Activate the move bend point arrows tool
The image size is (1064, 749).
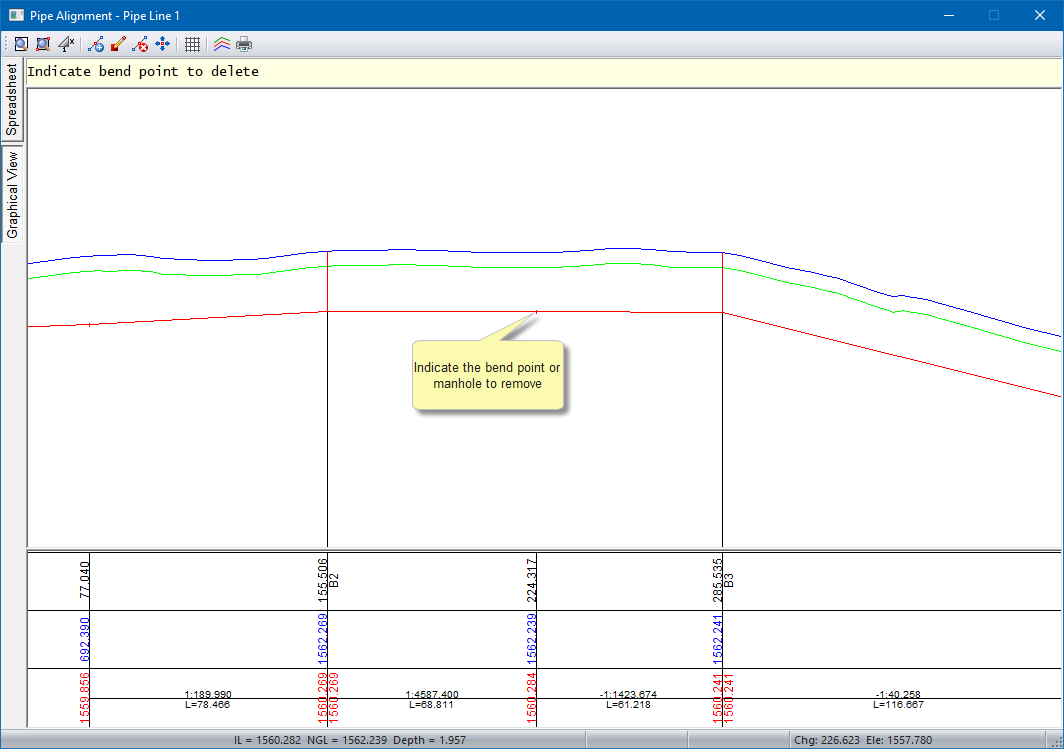coord(163,44)
